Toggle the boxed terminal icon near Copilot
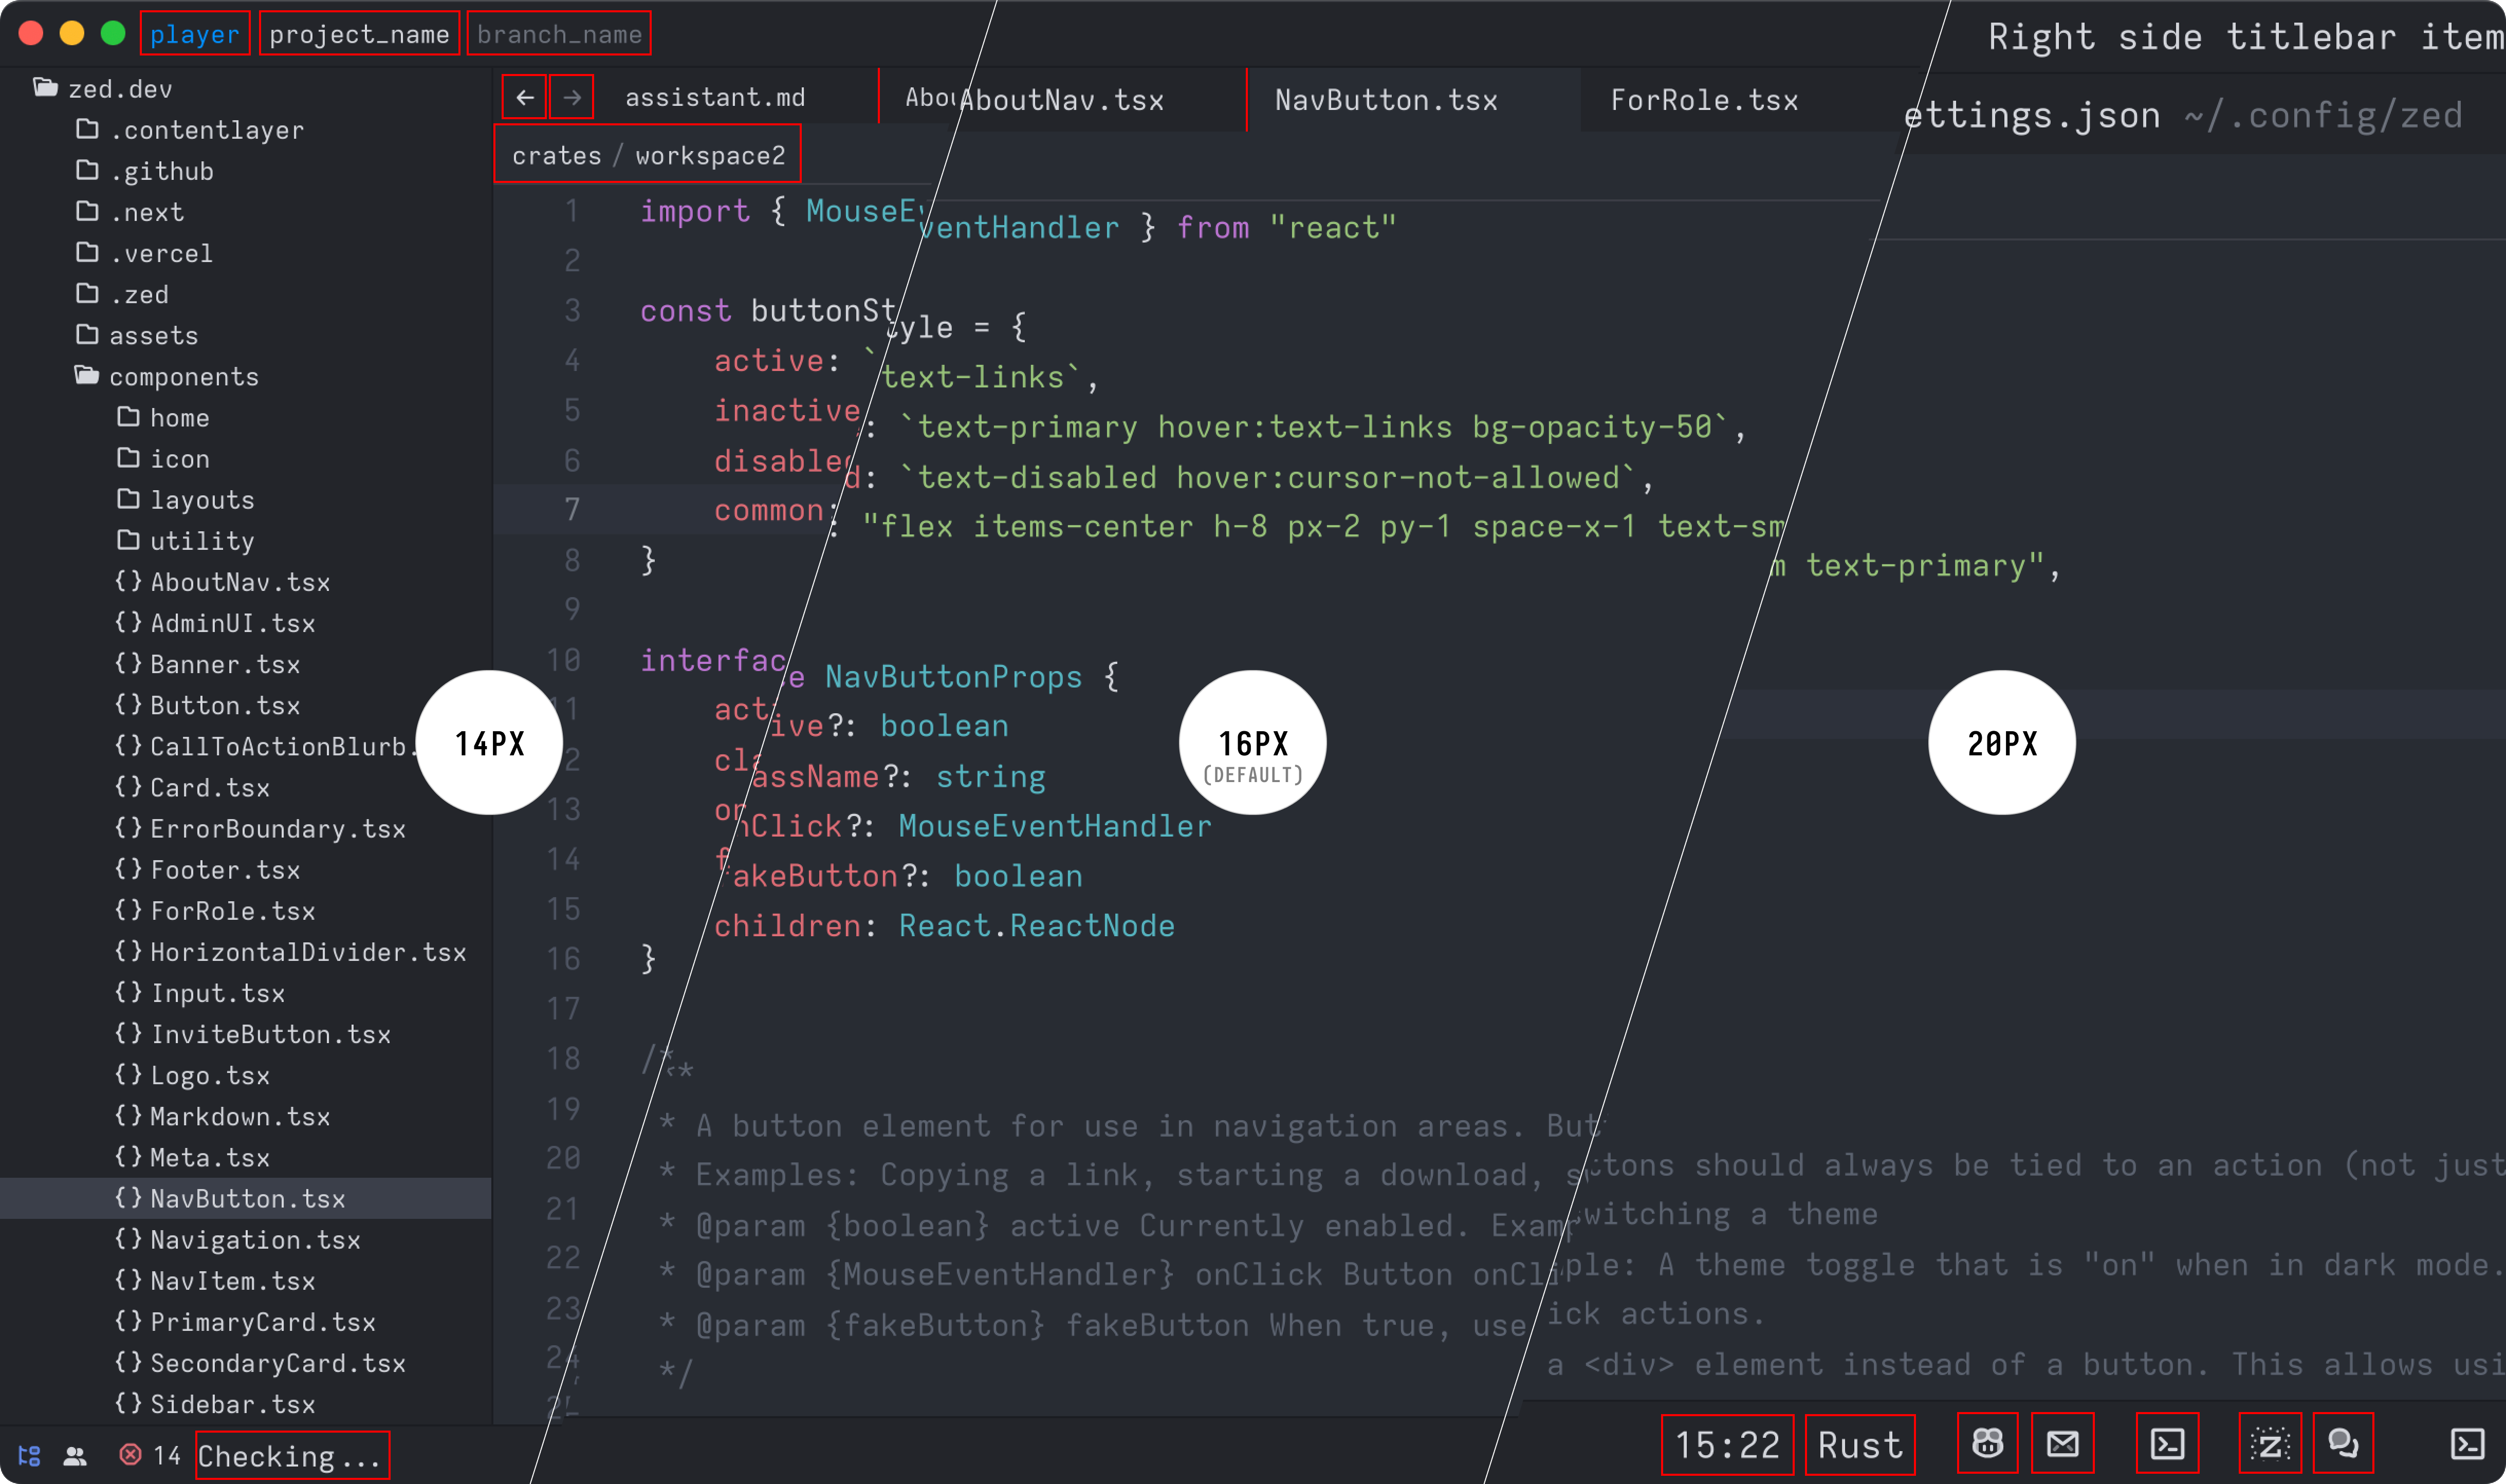 (x=2166, y=1443)
